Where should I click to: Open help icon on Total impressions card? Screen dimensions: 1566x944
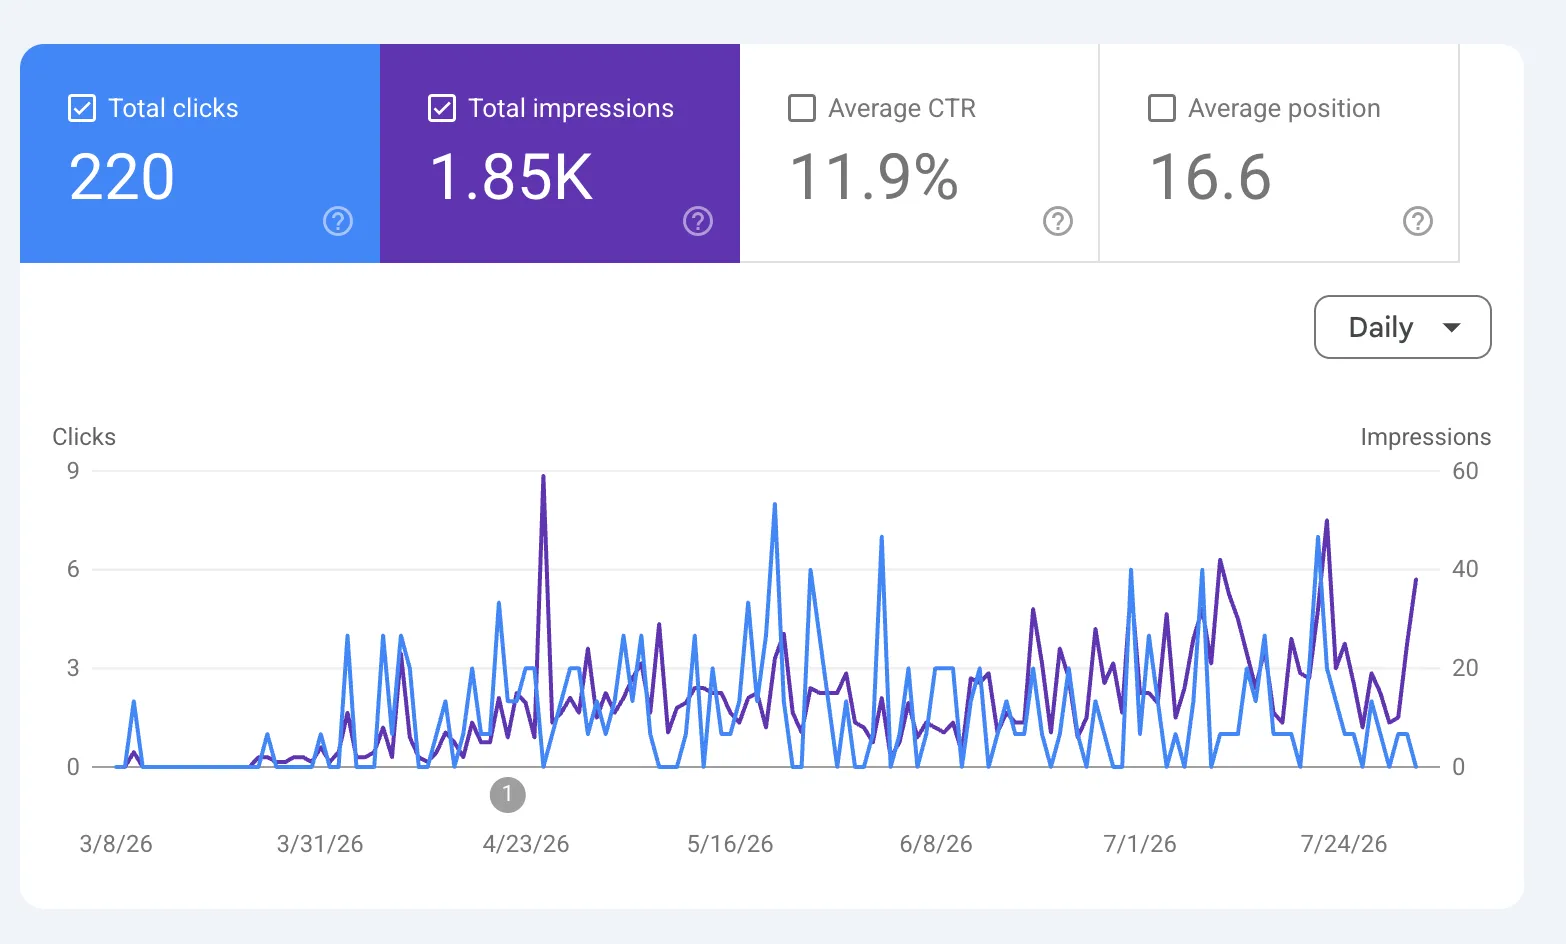pyautogui.click(x=698, y=221)
